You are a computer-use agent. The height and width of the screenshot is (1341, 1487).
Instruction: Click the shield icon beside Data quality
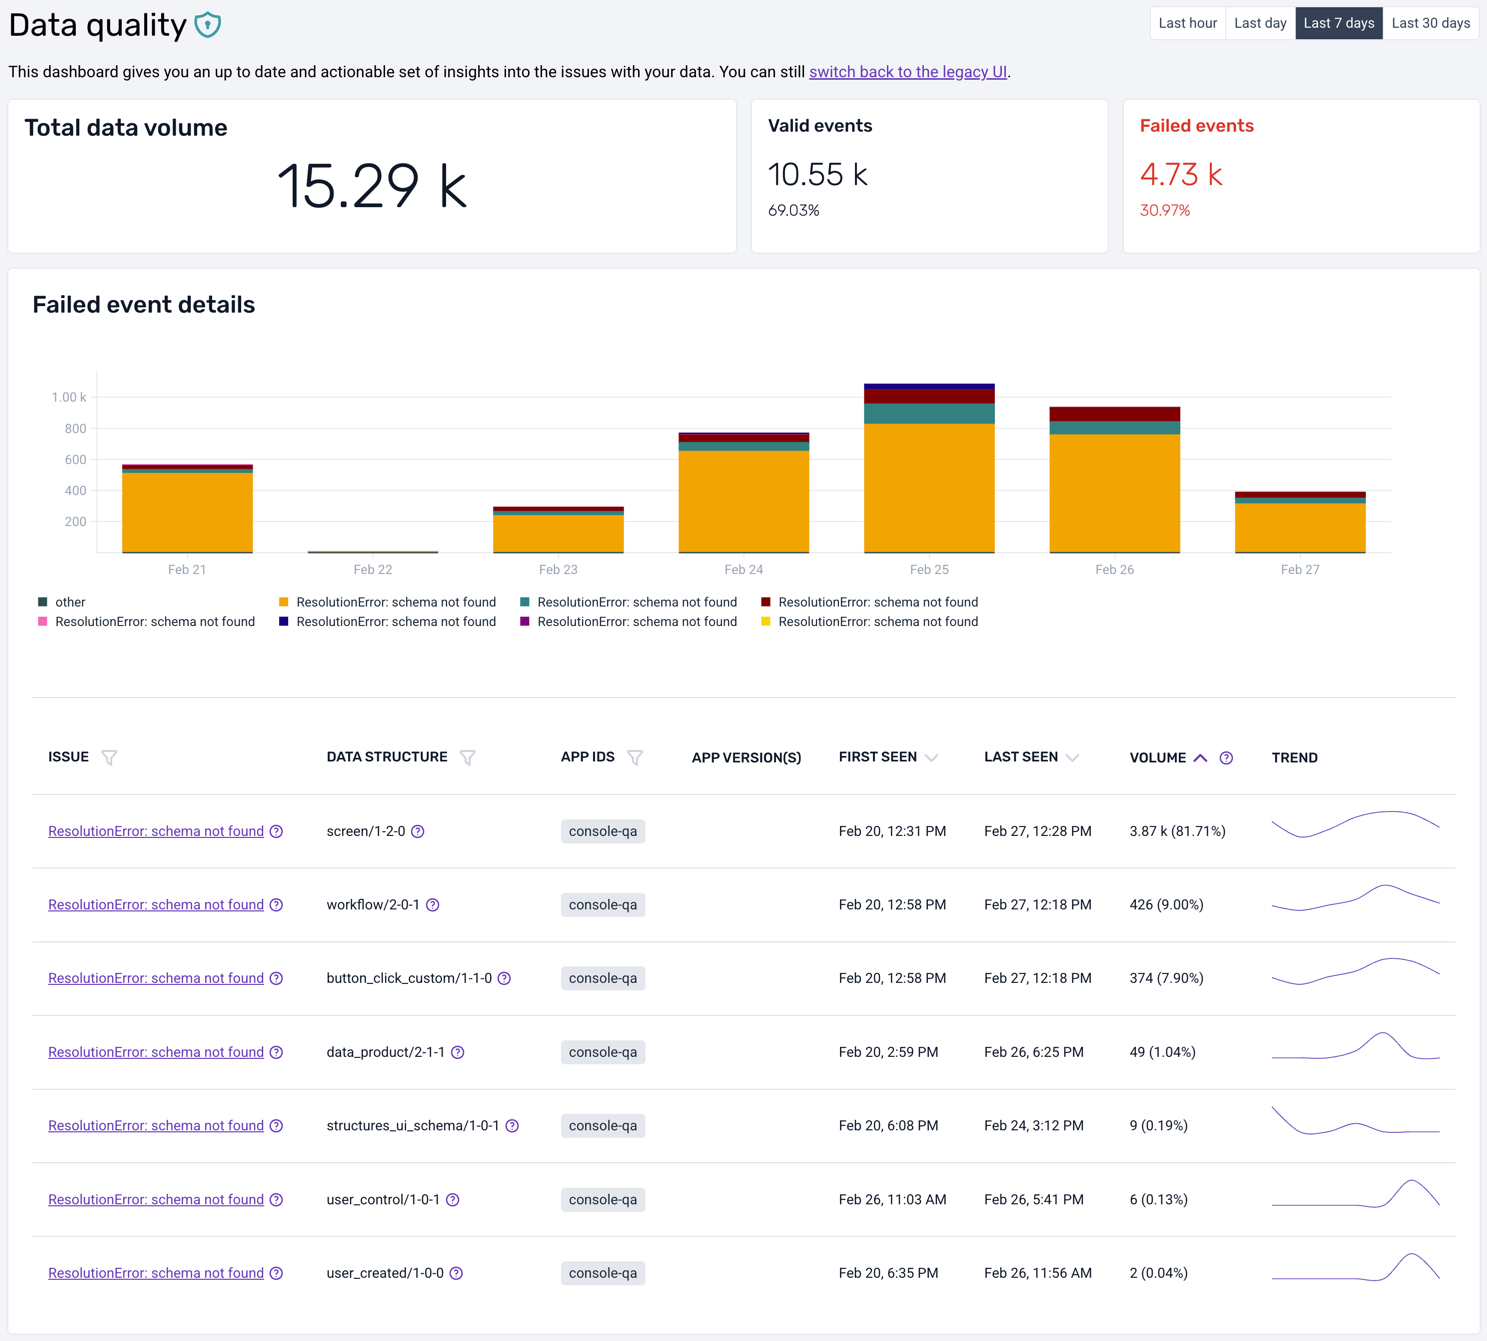(x=208, y=25)
